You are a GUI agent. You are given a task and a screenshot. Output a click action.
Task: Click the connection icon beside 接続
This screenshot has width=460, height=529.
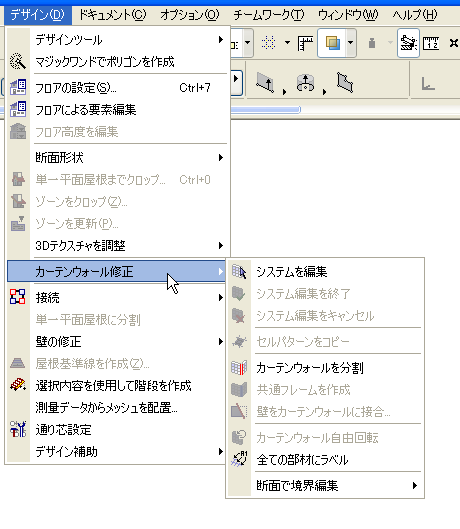tap(18, 297)
